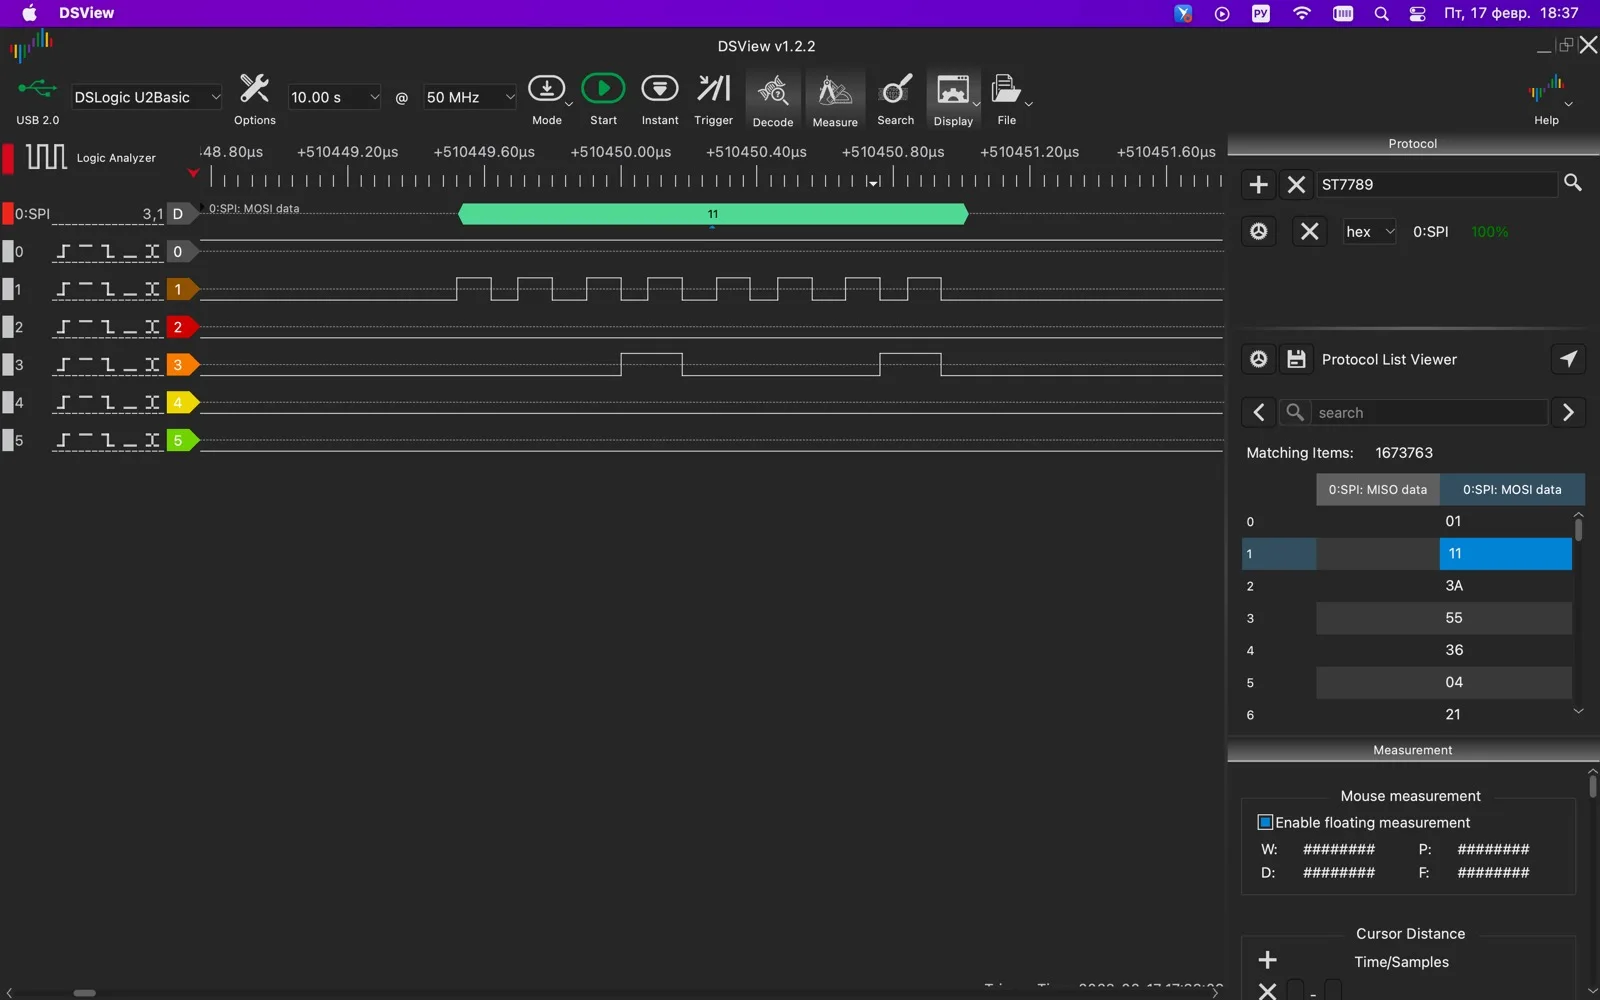The image size is (1600, 1000).
Task: Remove all decoders with X beside ST7789
Action: pyautogui.click(x=1296, y=184)
